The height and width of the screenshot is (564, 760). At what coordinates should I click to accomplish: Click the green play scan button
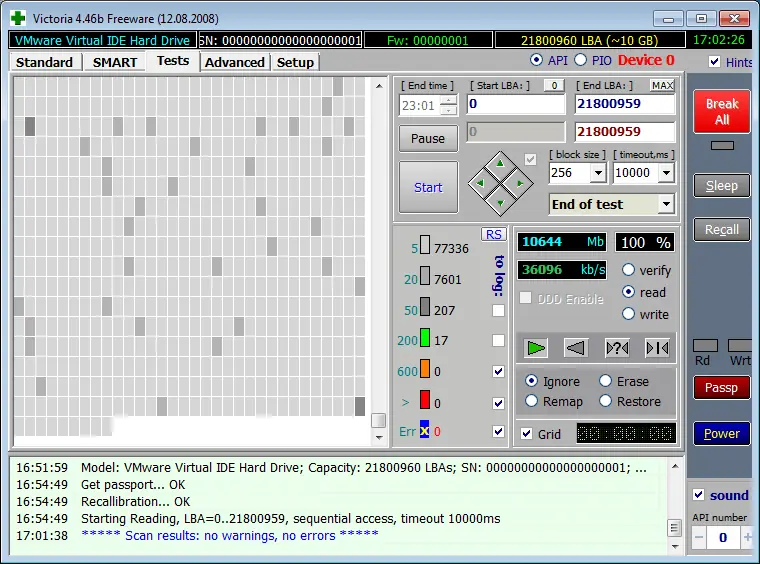point(536,348)
